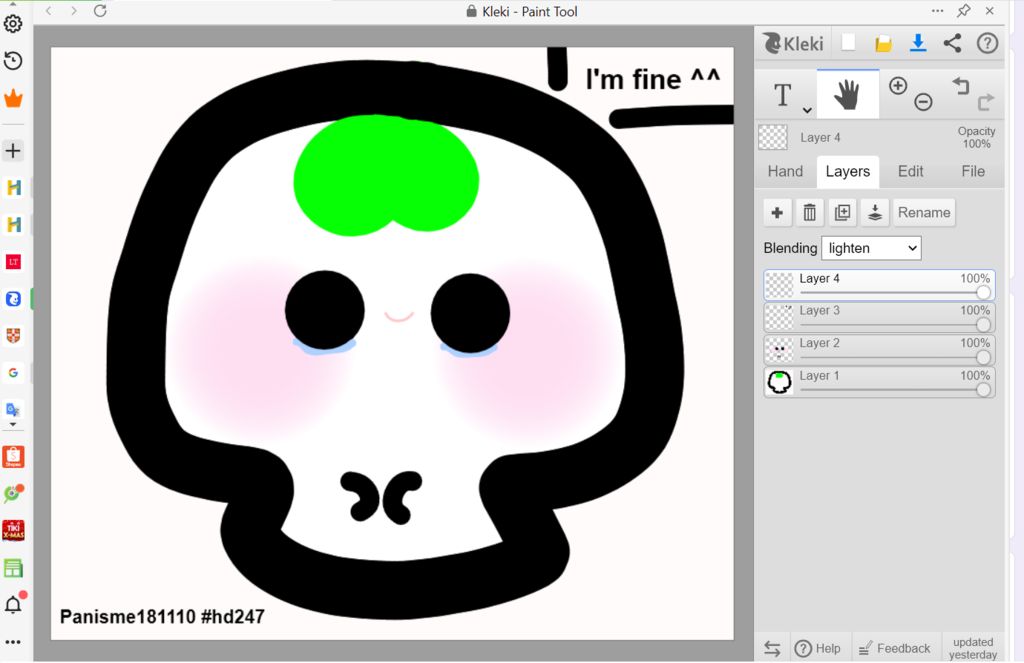The image size is (1024, 663).
Task: Select Layer 2 in layer list
Action: click(x=879, y=350)
